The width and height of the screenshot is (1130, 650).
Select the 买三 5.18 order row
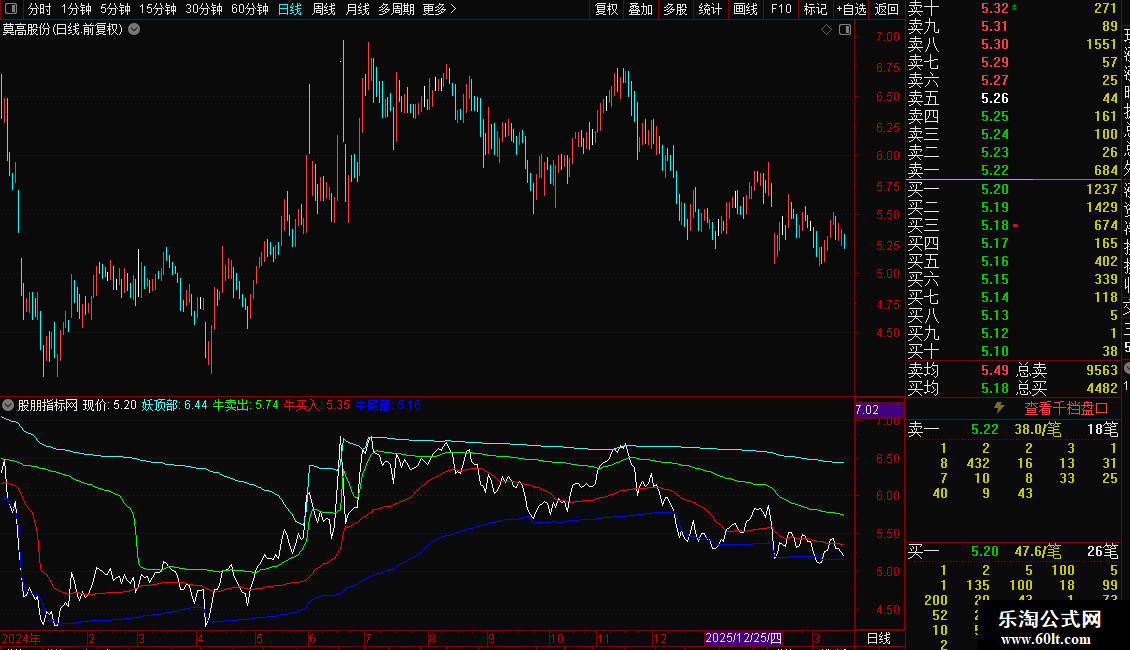pyautogui.click(x=1013, y=226)
